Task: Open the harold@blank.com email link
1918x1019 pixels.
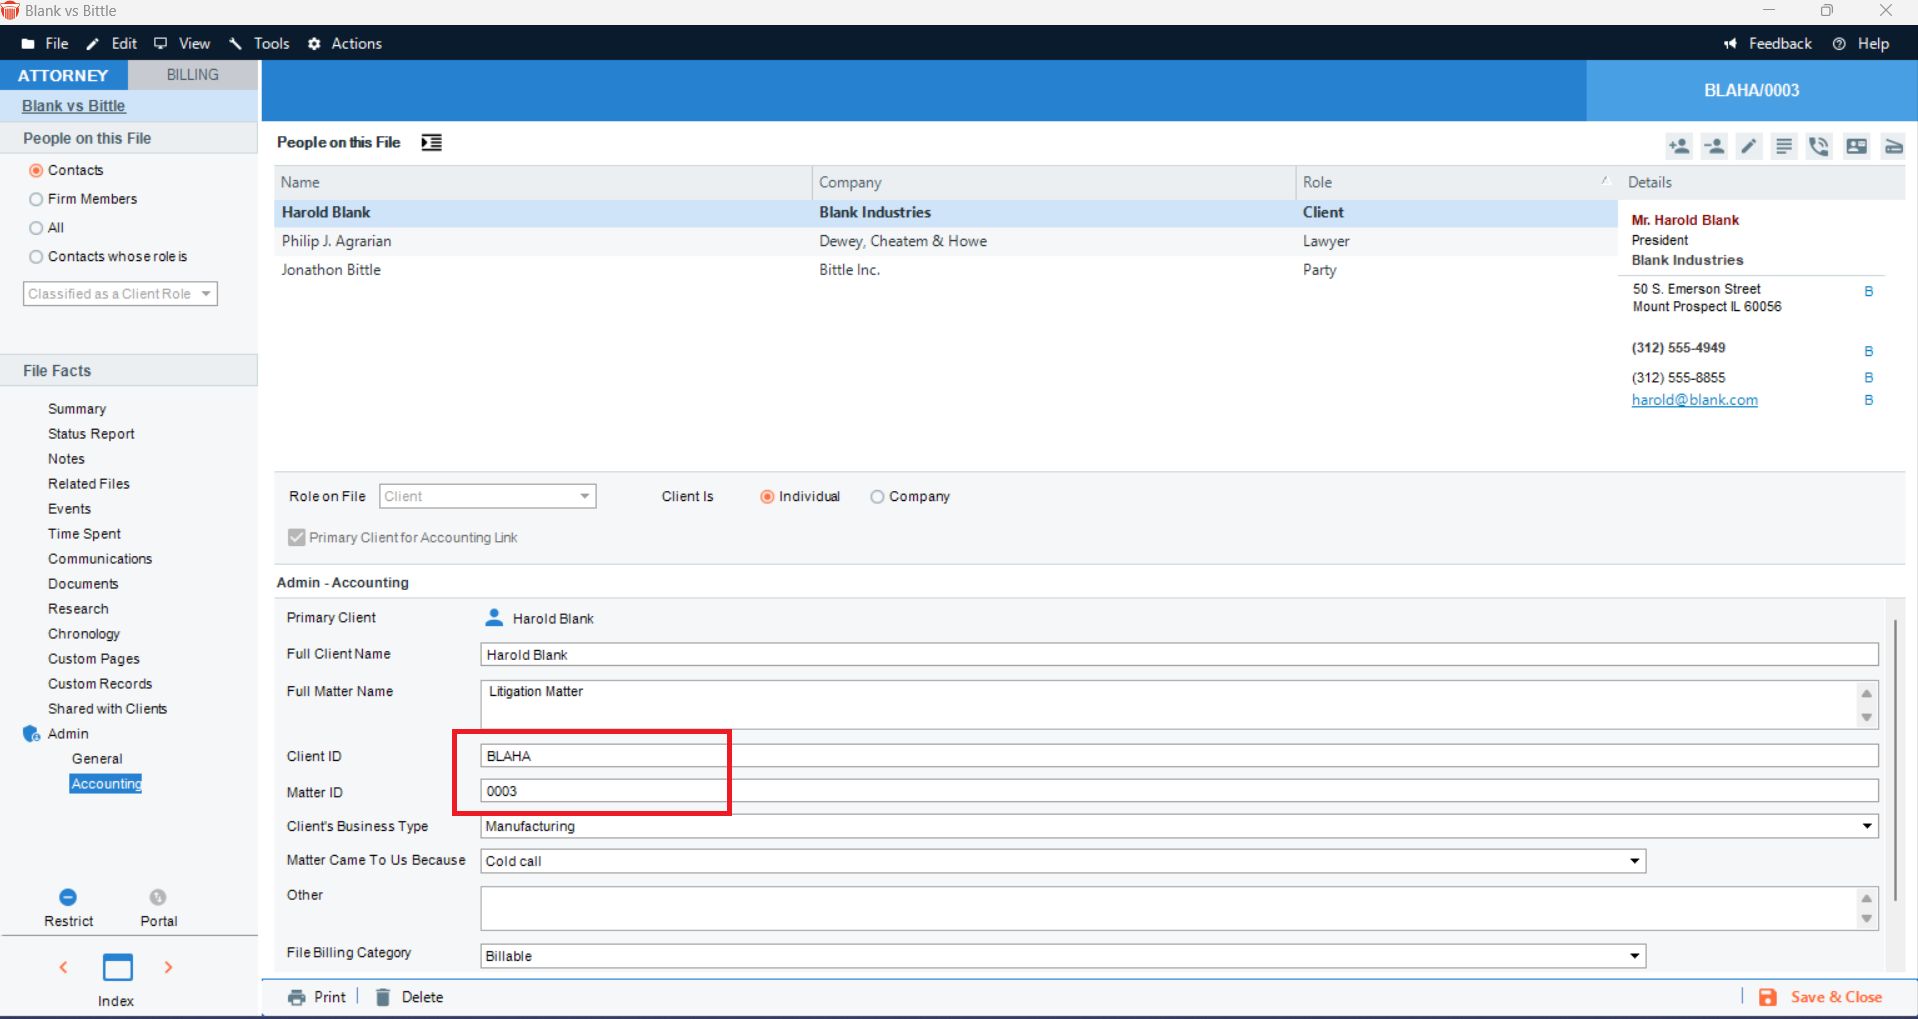Action: pos(1694,399)
